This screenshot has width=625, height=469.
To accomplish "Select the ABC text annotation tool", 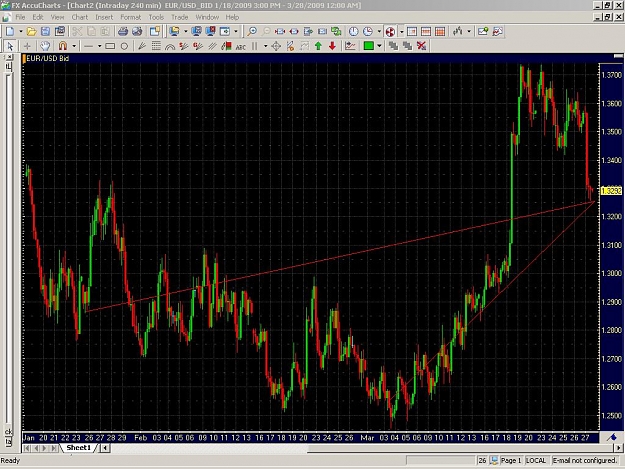I will click(x=240, y=47).
